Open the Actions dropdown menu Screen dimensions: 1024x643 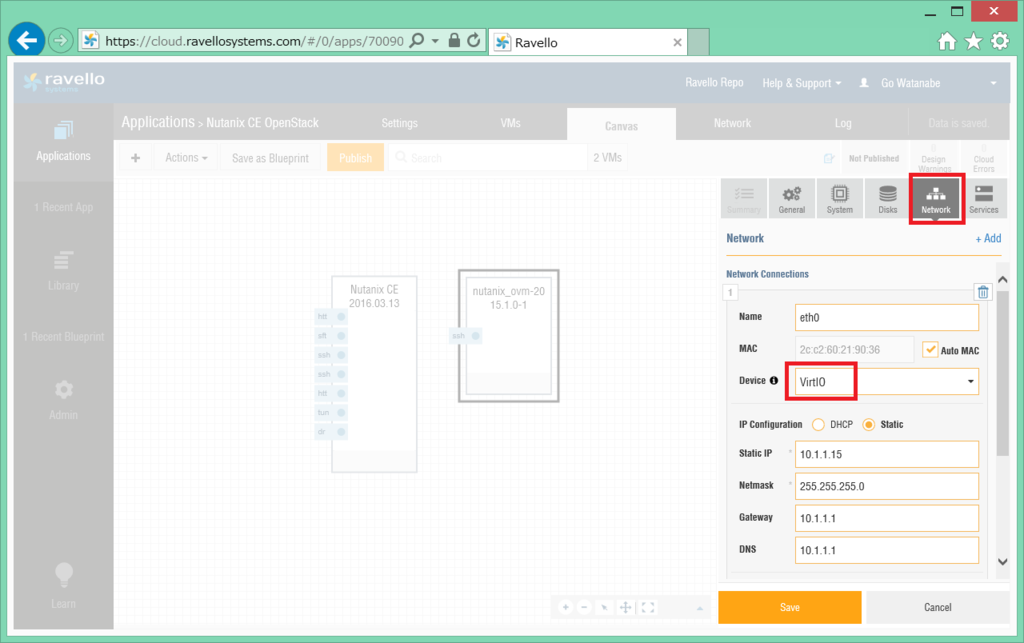[x=186, y=158]
